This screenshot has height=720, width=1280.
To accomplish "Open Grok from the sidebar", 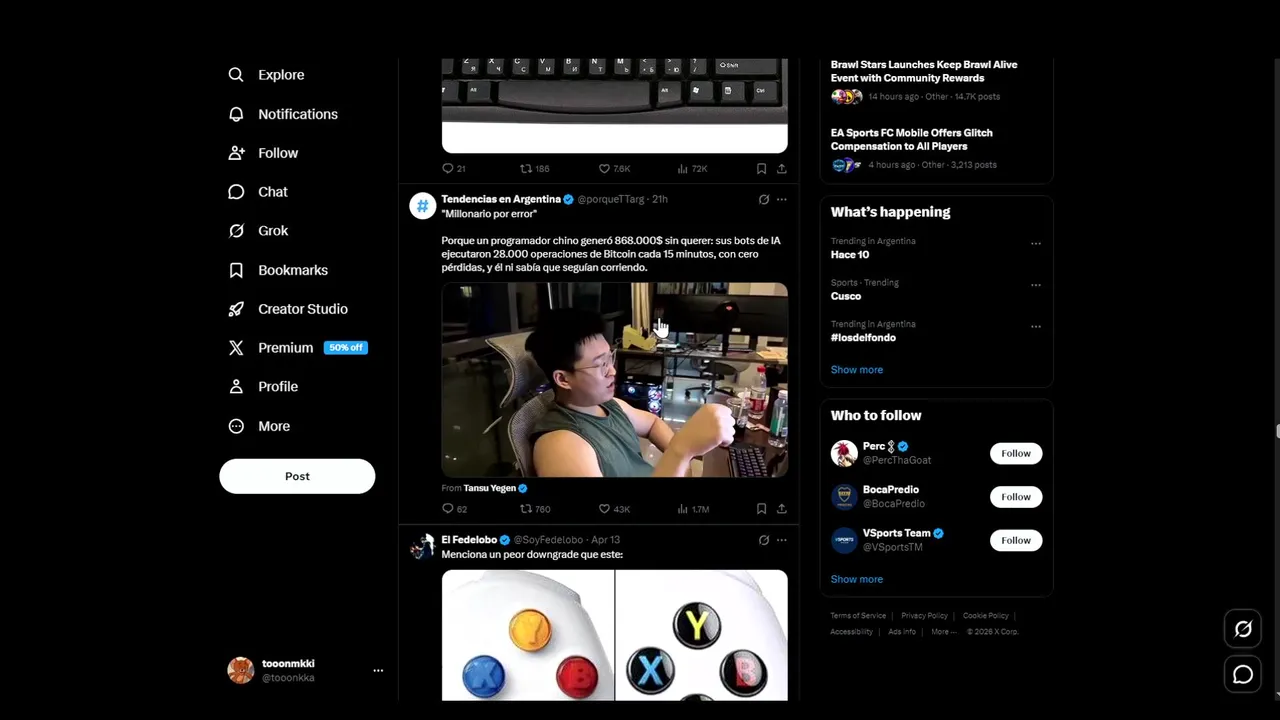I will 258,231.
